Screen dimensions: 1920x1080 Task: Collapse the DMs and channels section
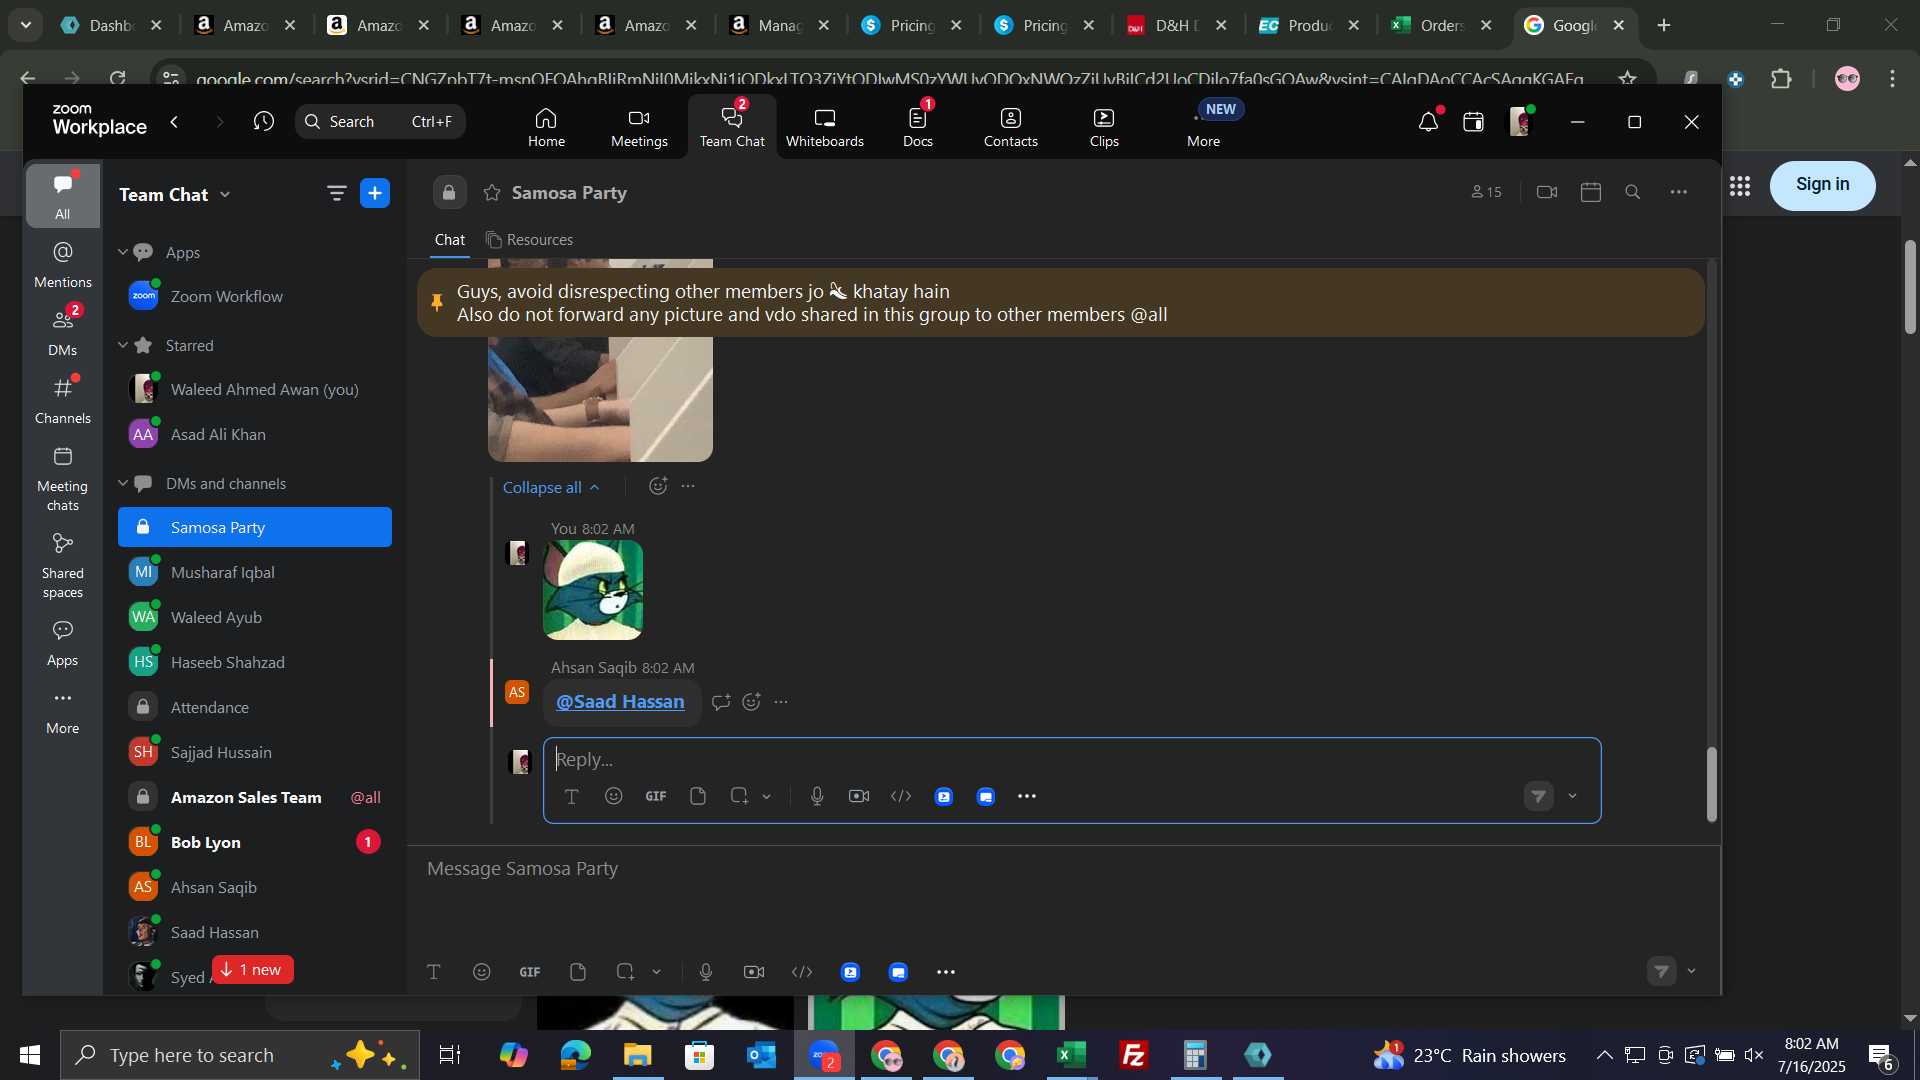tap(123, 483)
